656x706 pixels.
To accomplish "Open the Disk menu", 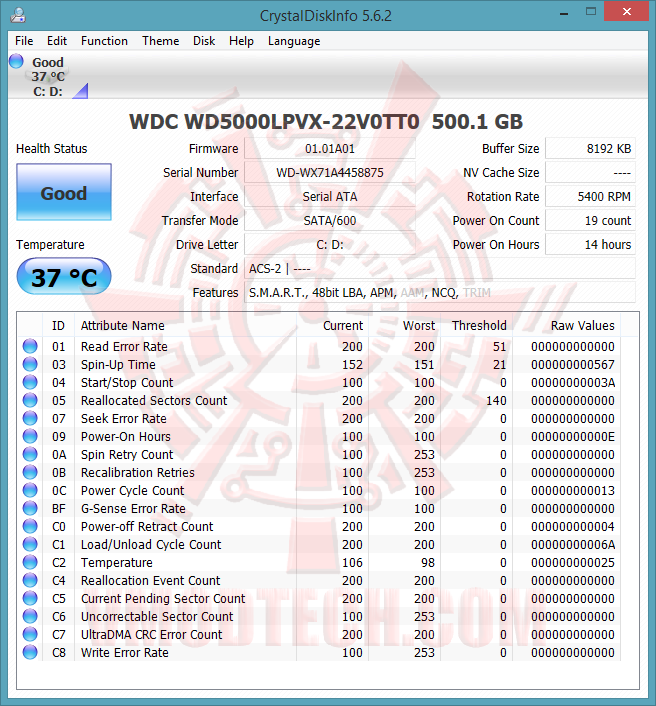I will coord(204,41).
